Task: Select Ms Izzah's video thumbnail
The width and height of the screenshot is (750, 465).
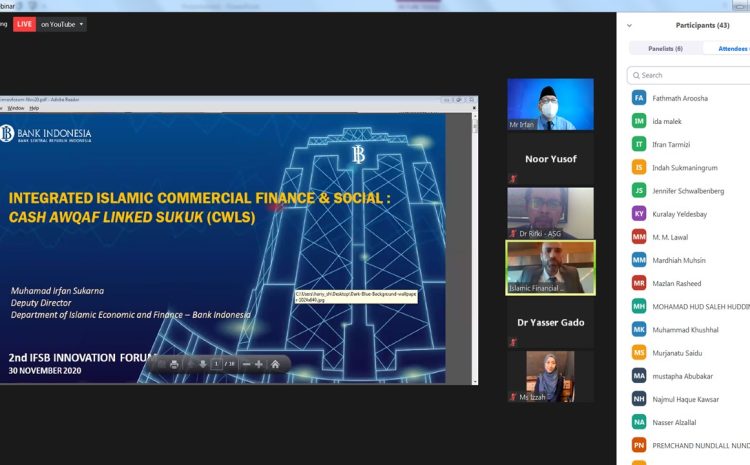Action: (x=551, y=377)
